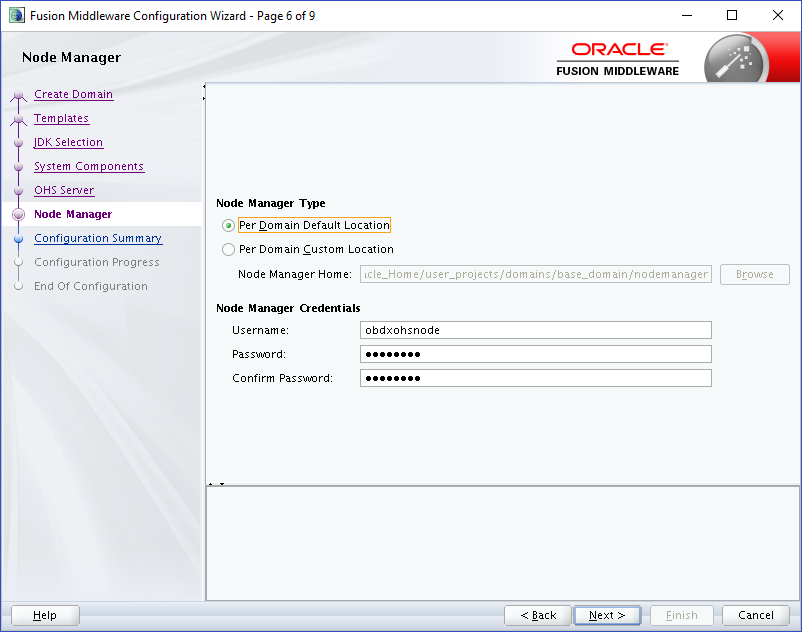Click the Password input field
Image resolution: width=802 pixels, height=632 pixels.
click(x=536, y=354)
